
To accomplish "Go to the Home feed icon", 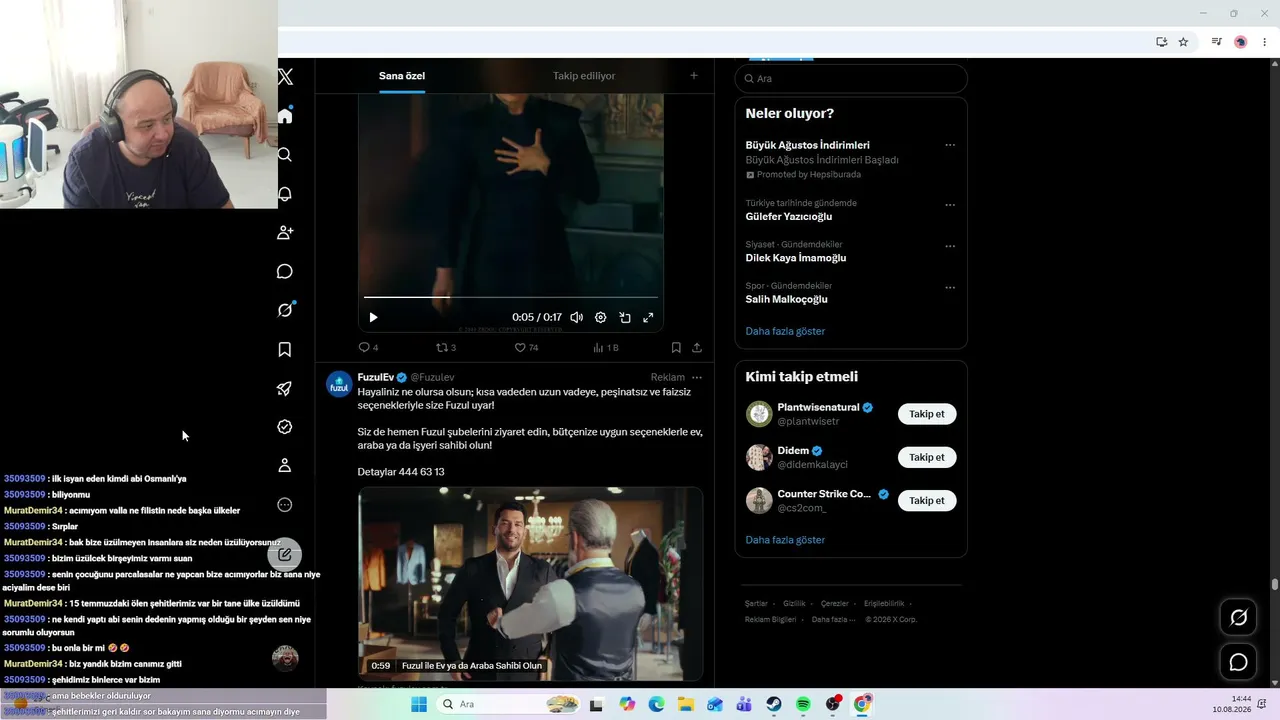I will pos(285,116).
